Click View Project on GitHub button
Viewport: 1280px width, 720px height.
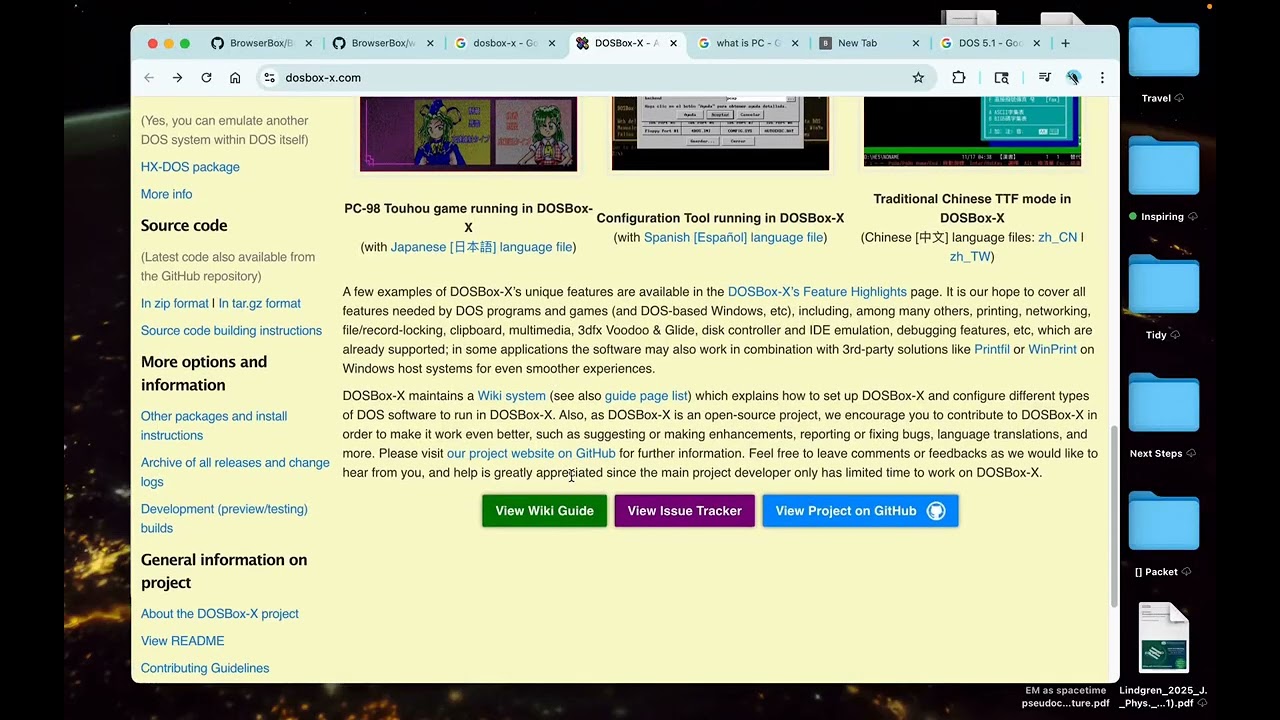[860, 511]
